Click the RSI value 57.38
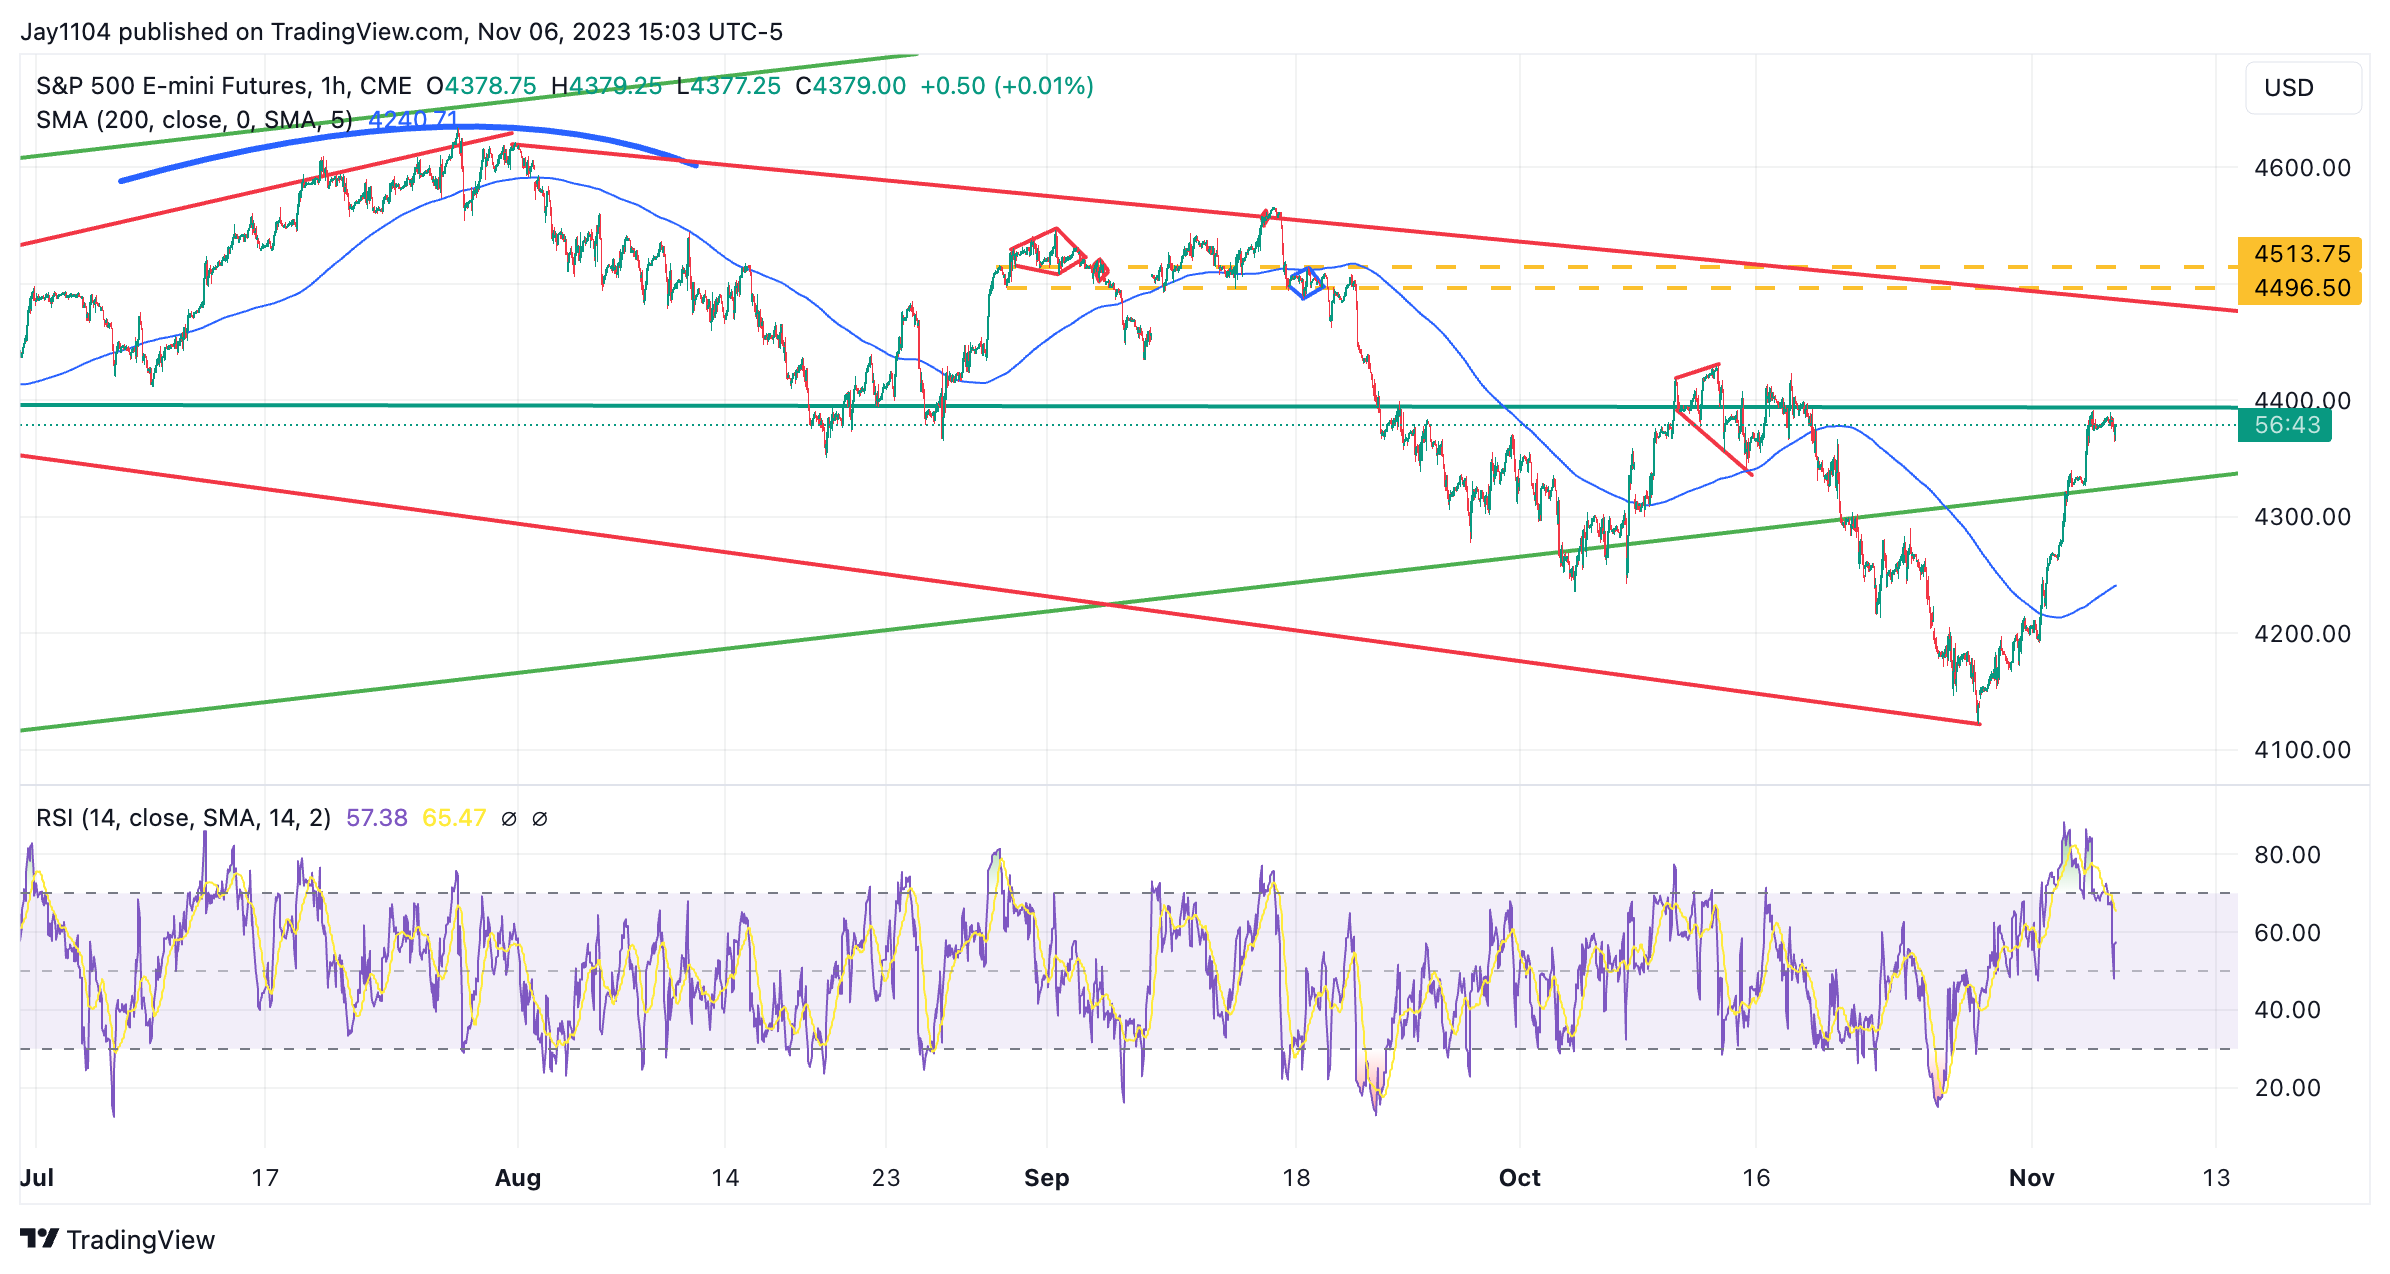This screenshot has height=1274, width=2390. point(377,818)
